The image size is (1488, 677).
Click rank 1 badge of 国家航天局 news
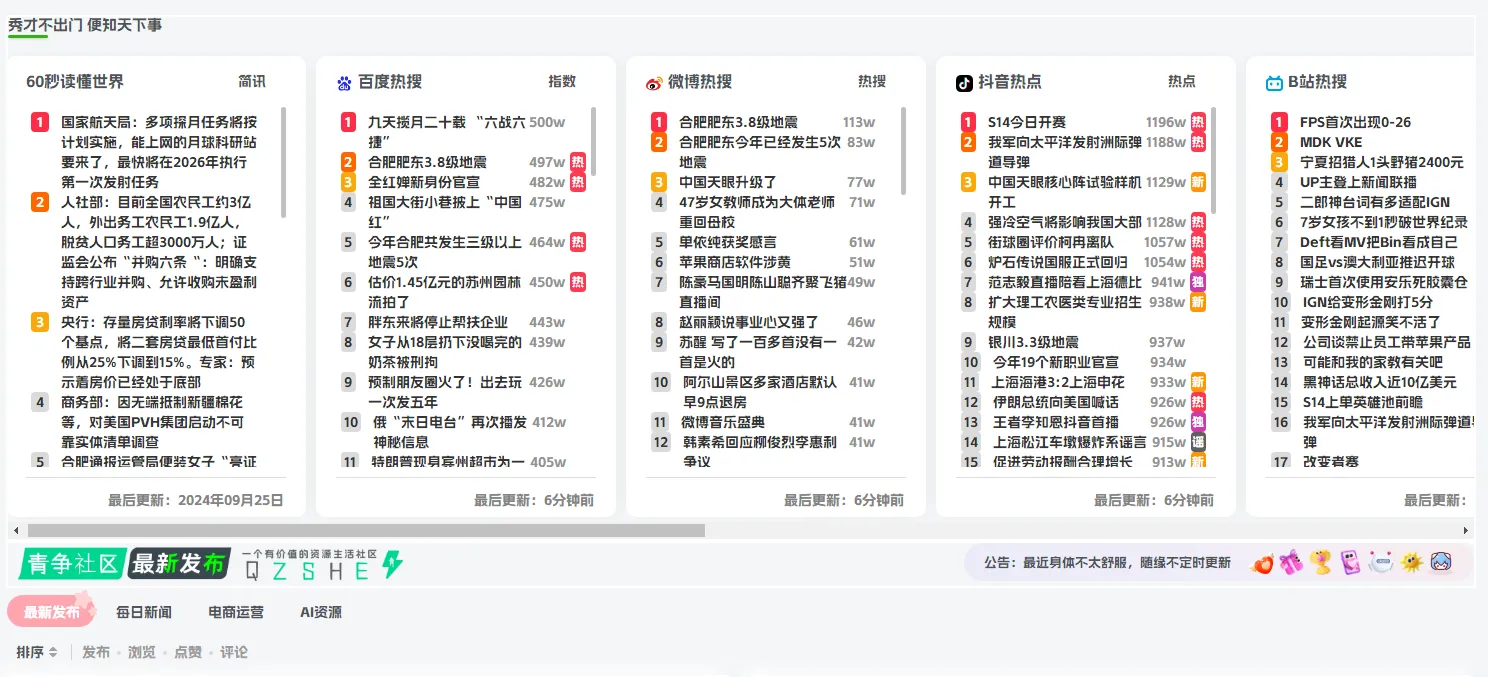pos(40,122)
